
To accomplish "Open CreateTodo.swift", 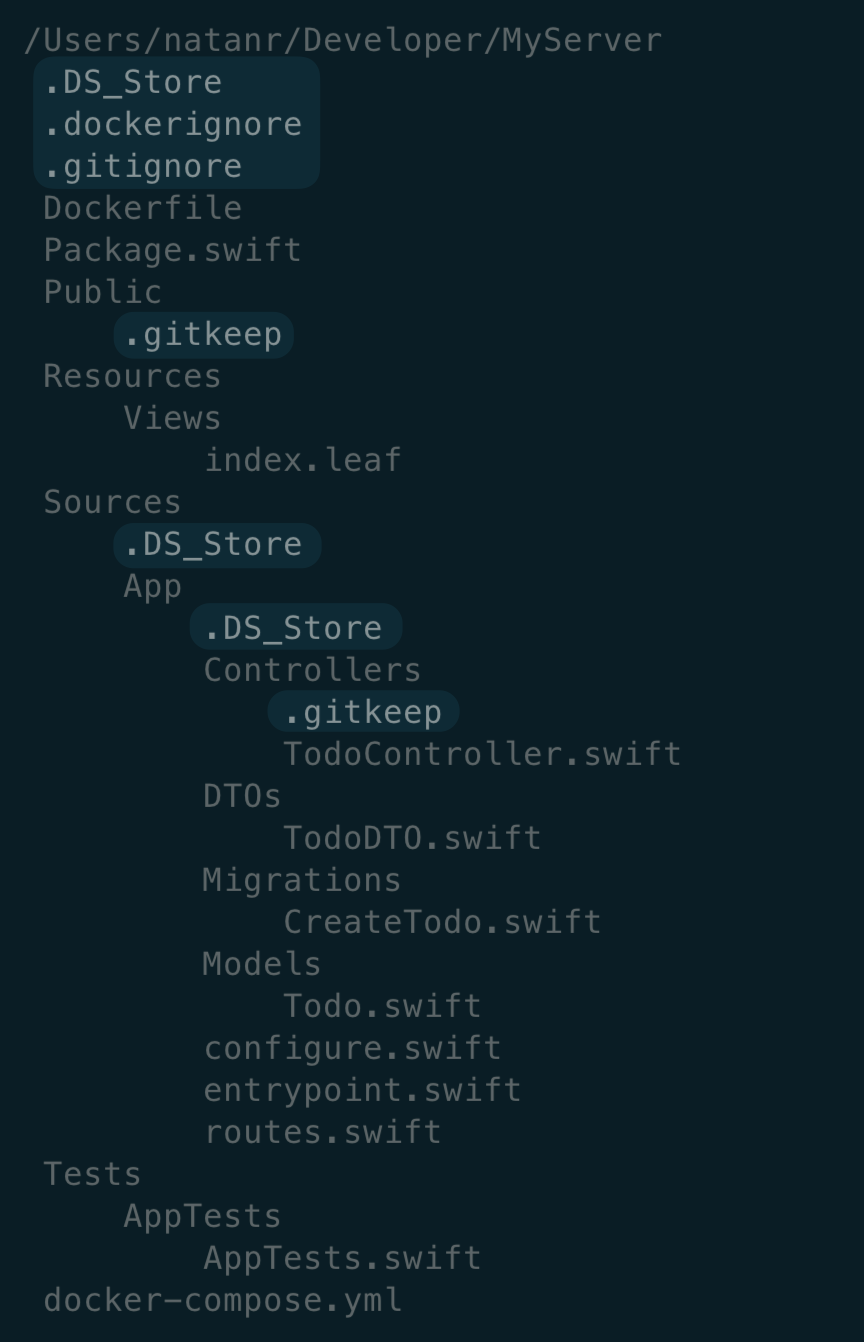I will click(442, 922).
